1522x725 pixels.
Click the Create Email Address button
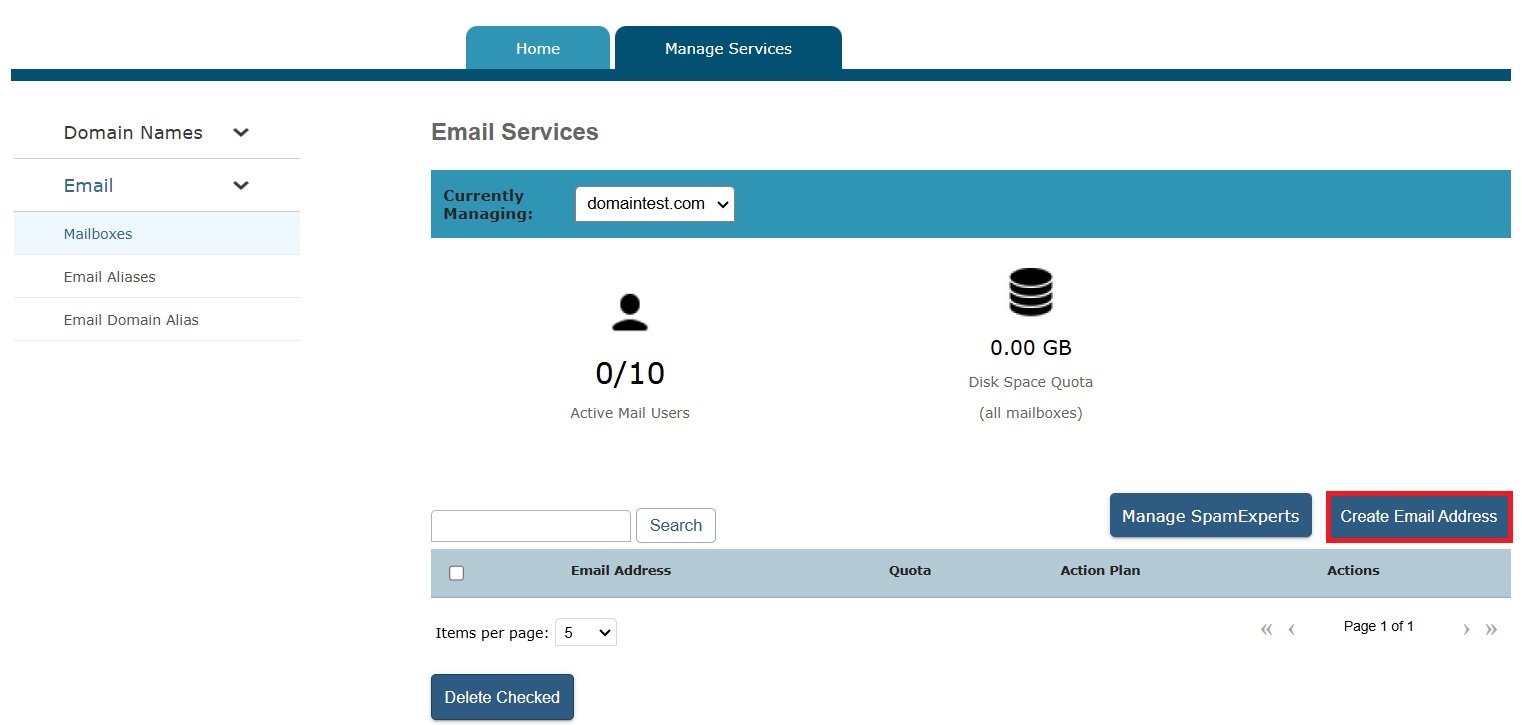1418,517
